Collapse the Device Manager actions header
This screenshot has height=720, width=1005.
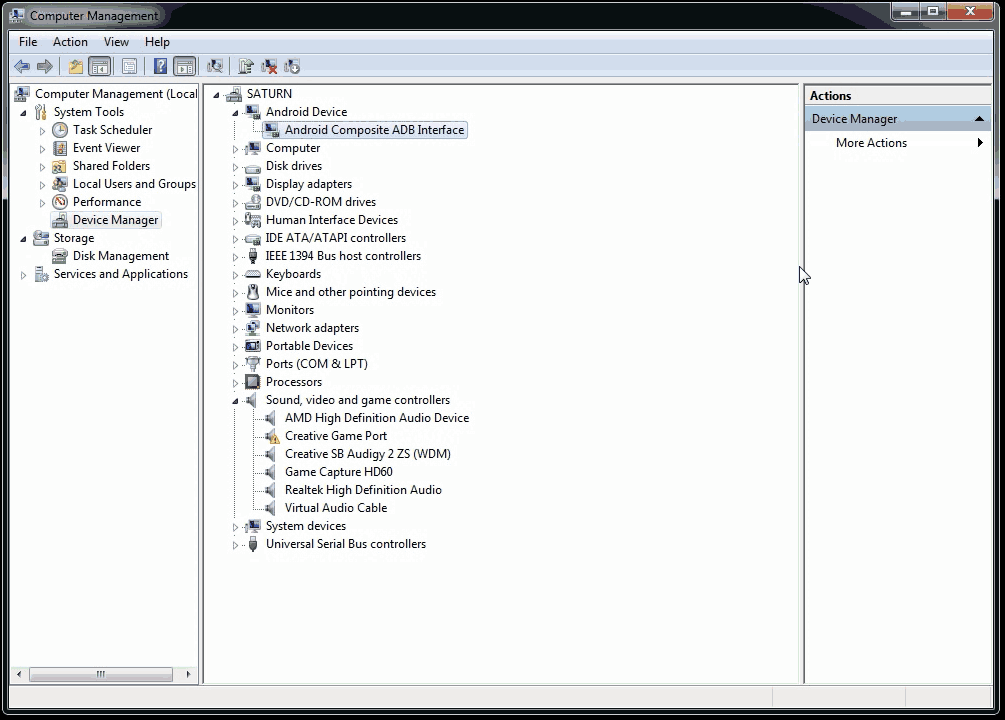click(979, 119)
